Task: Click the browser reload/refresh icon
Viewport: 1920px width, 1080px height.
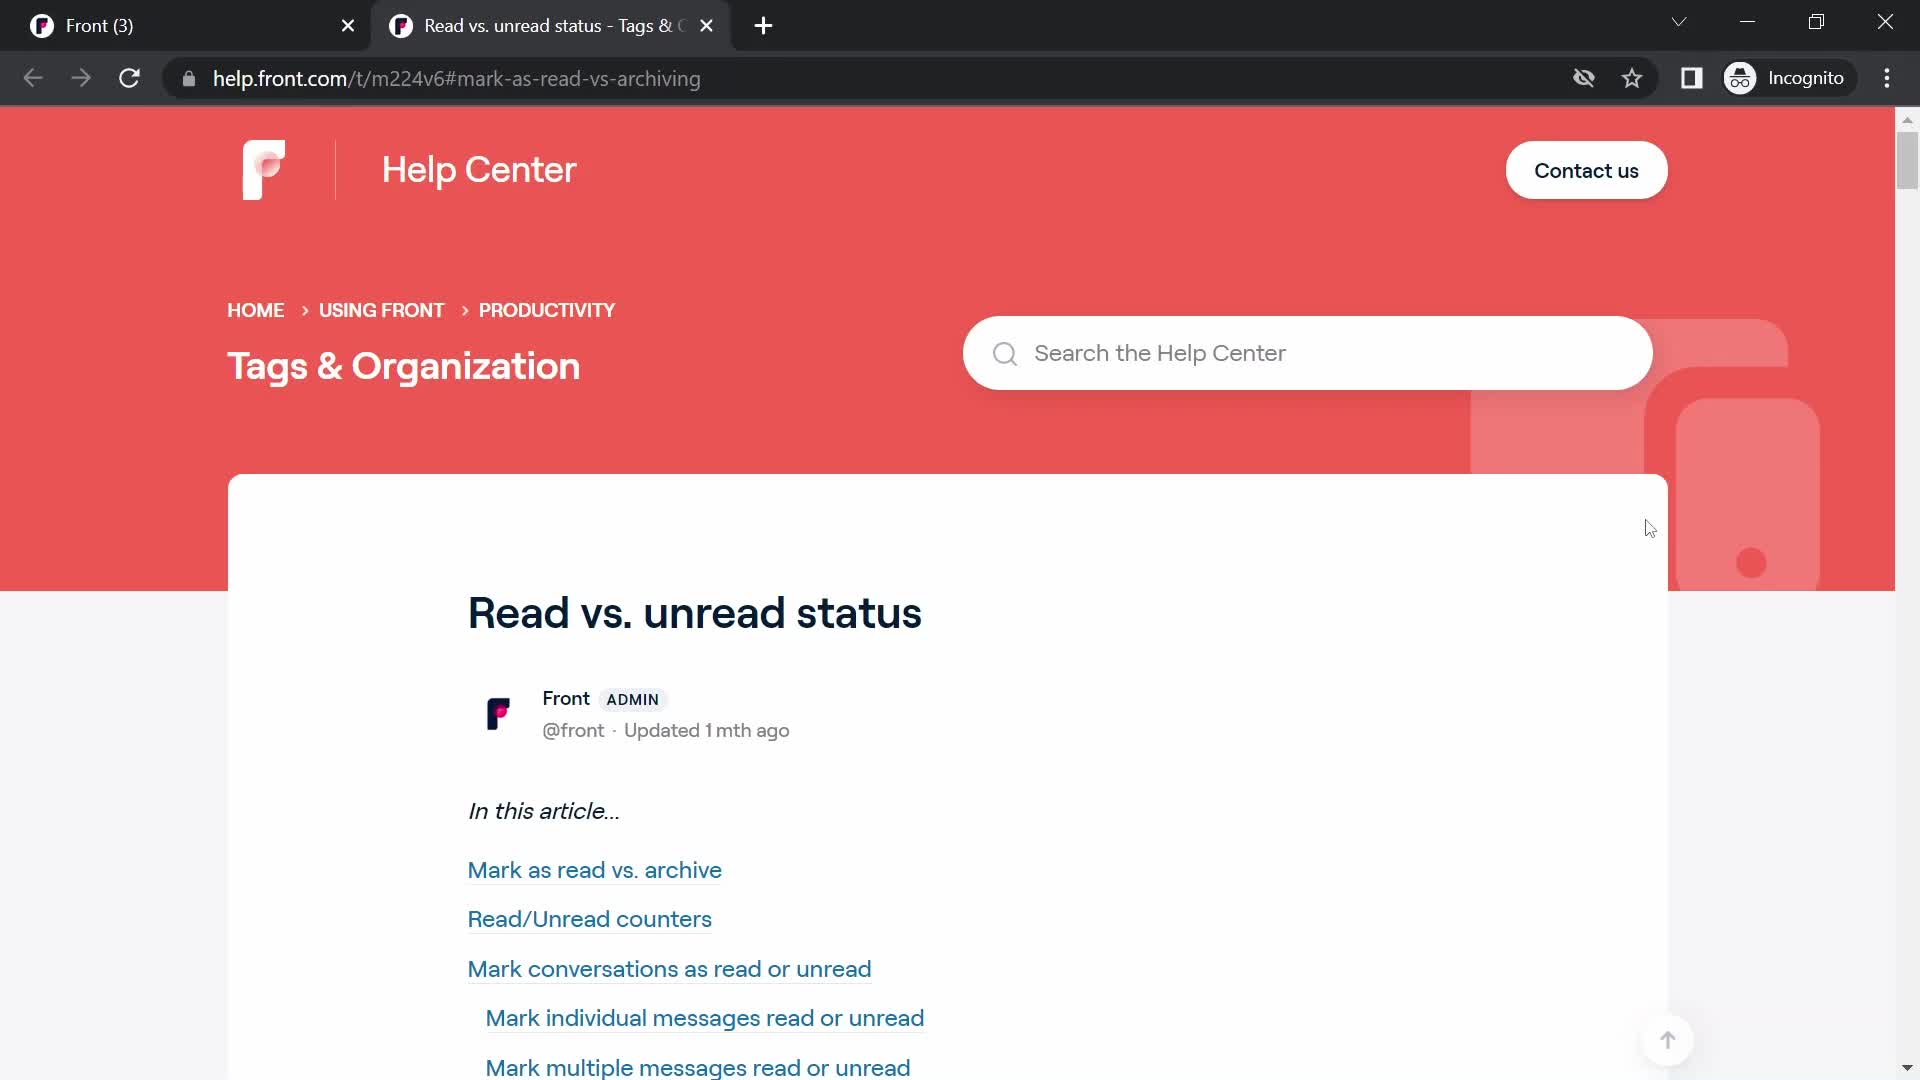Action: (129, 78)
